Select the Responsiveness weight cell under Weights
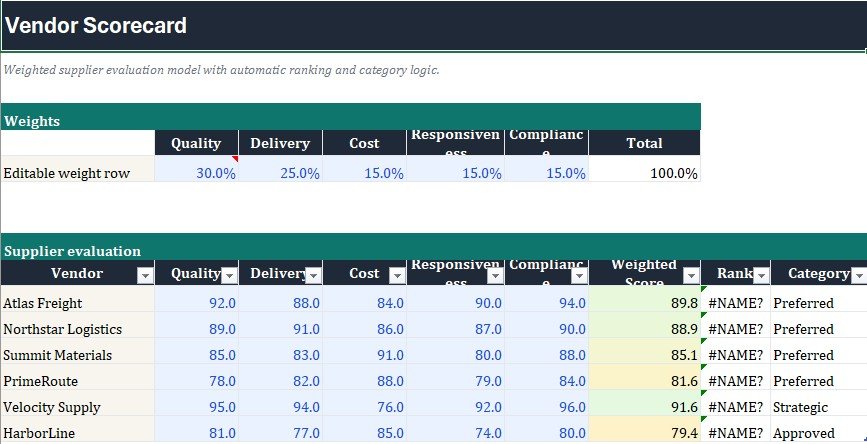Image resolution: width=867 pixels, height=444 pixels. pos(456,169)
